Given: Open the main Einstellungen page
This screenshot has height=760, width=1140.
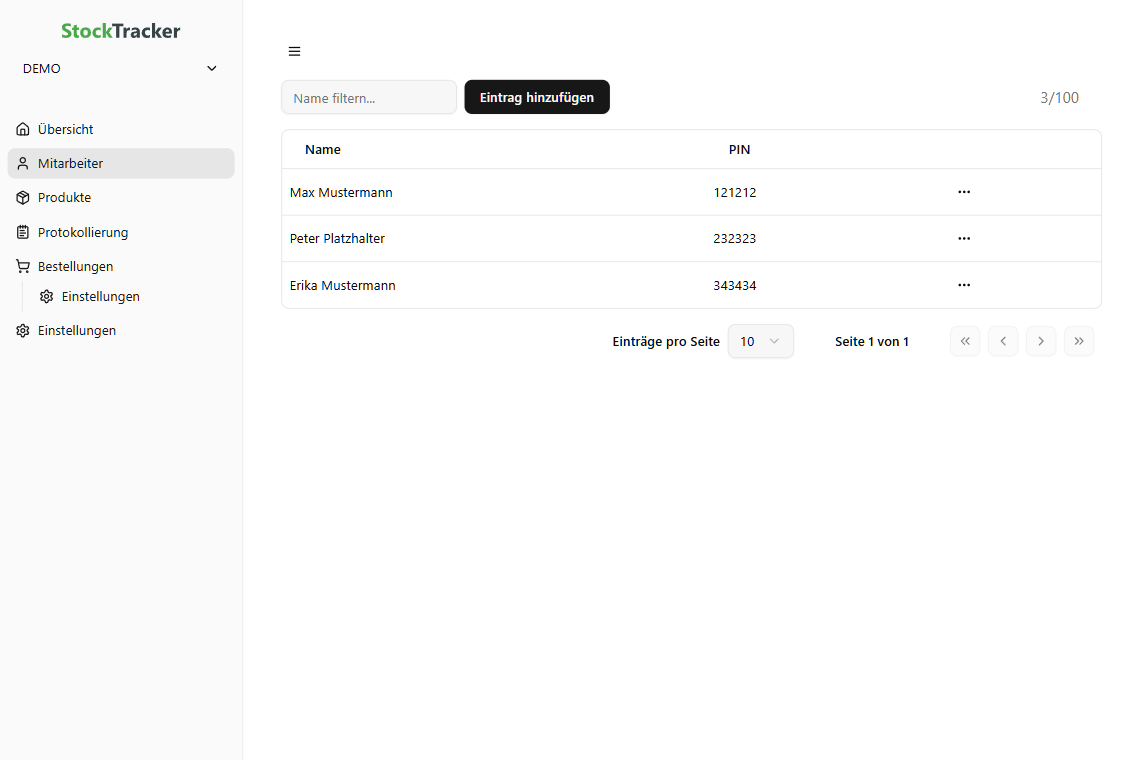Looking at the screenshot, I should tap(77, 331).
